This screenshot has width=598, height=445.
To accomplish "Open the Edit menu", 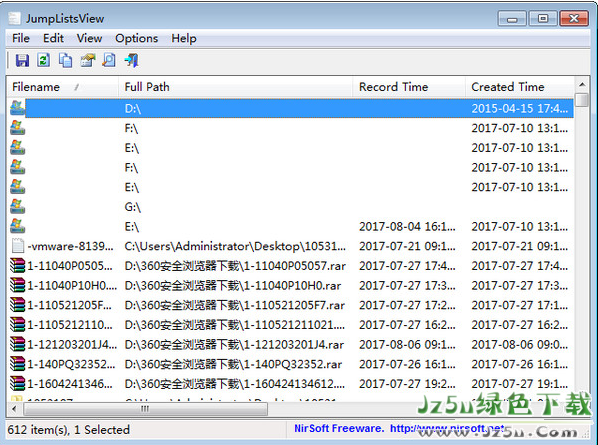I will point(53,38).
